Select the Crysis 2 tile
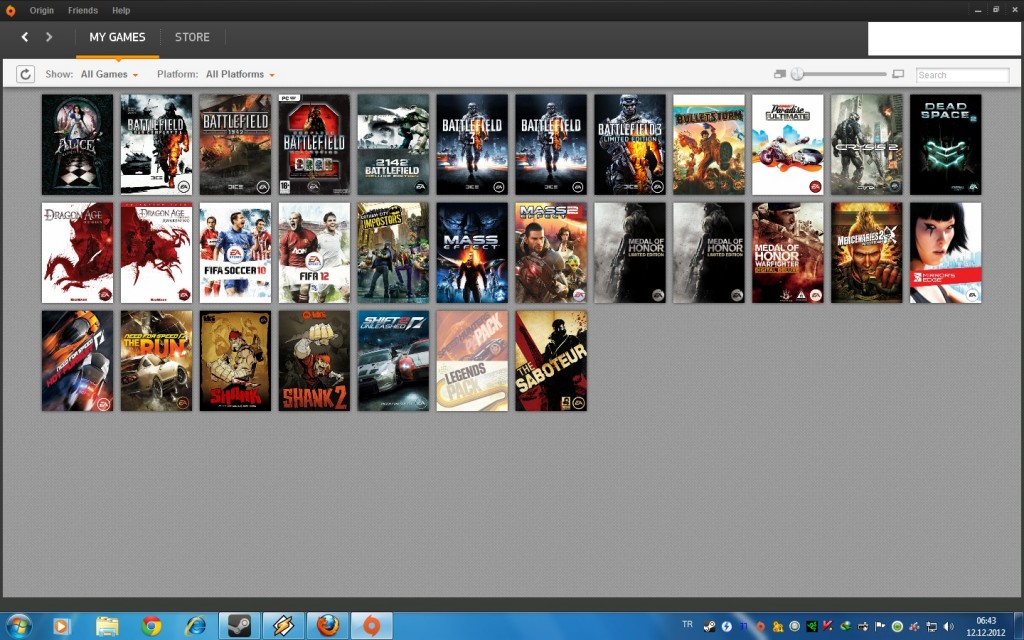 [867, 144]
